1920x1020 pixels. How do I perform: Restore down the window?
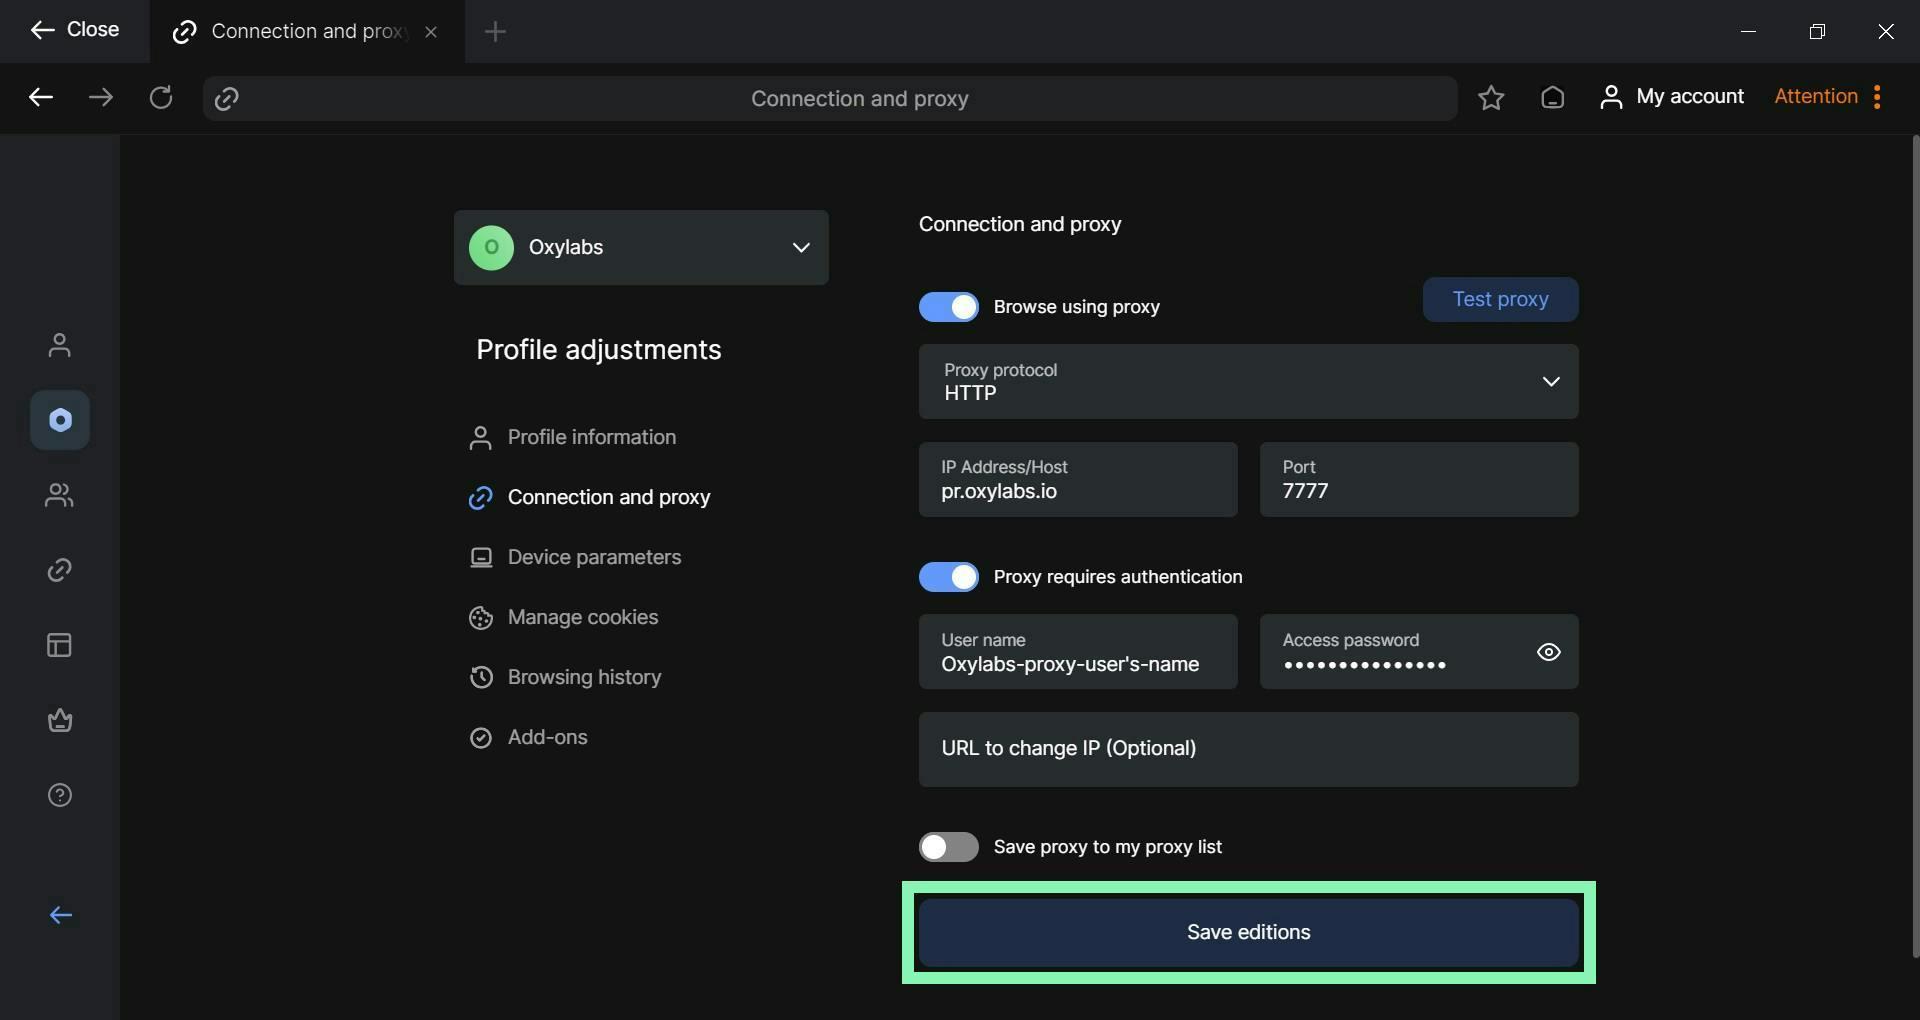pos(1817,32)
